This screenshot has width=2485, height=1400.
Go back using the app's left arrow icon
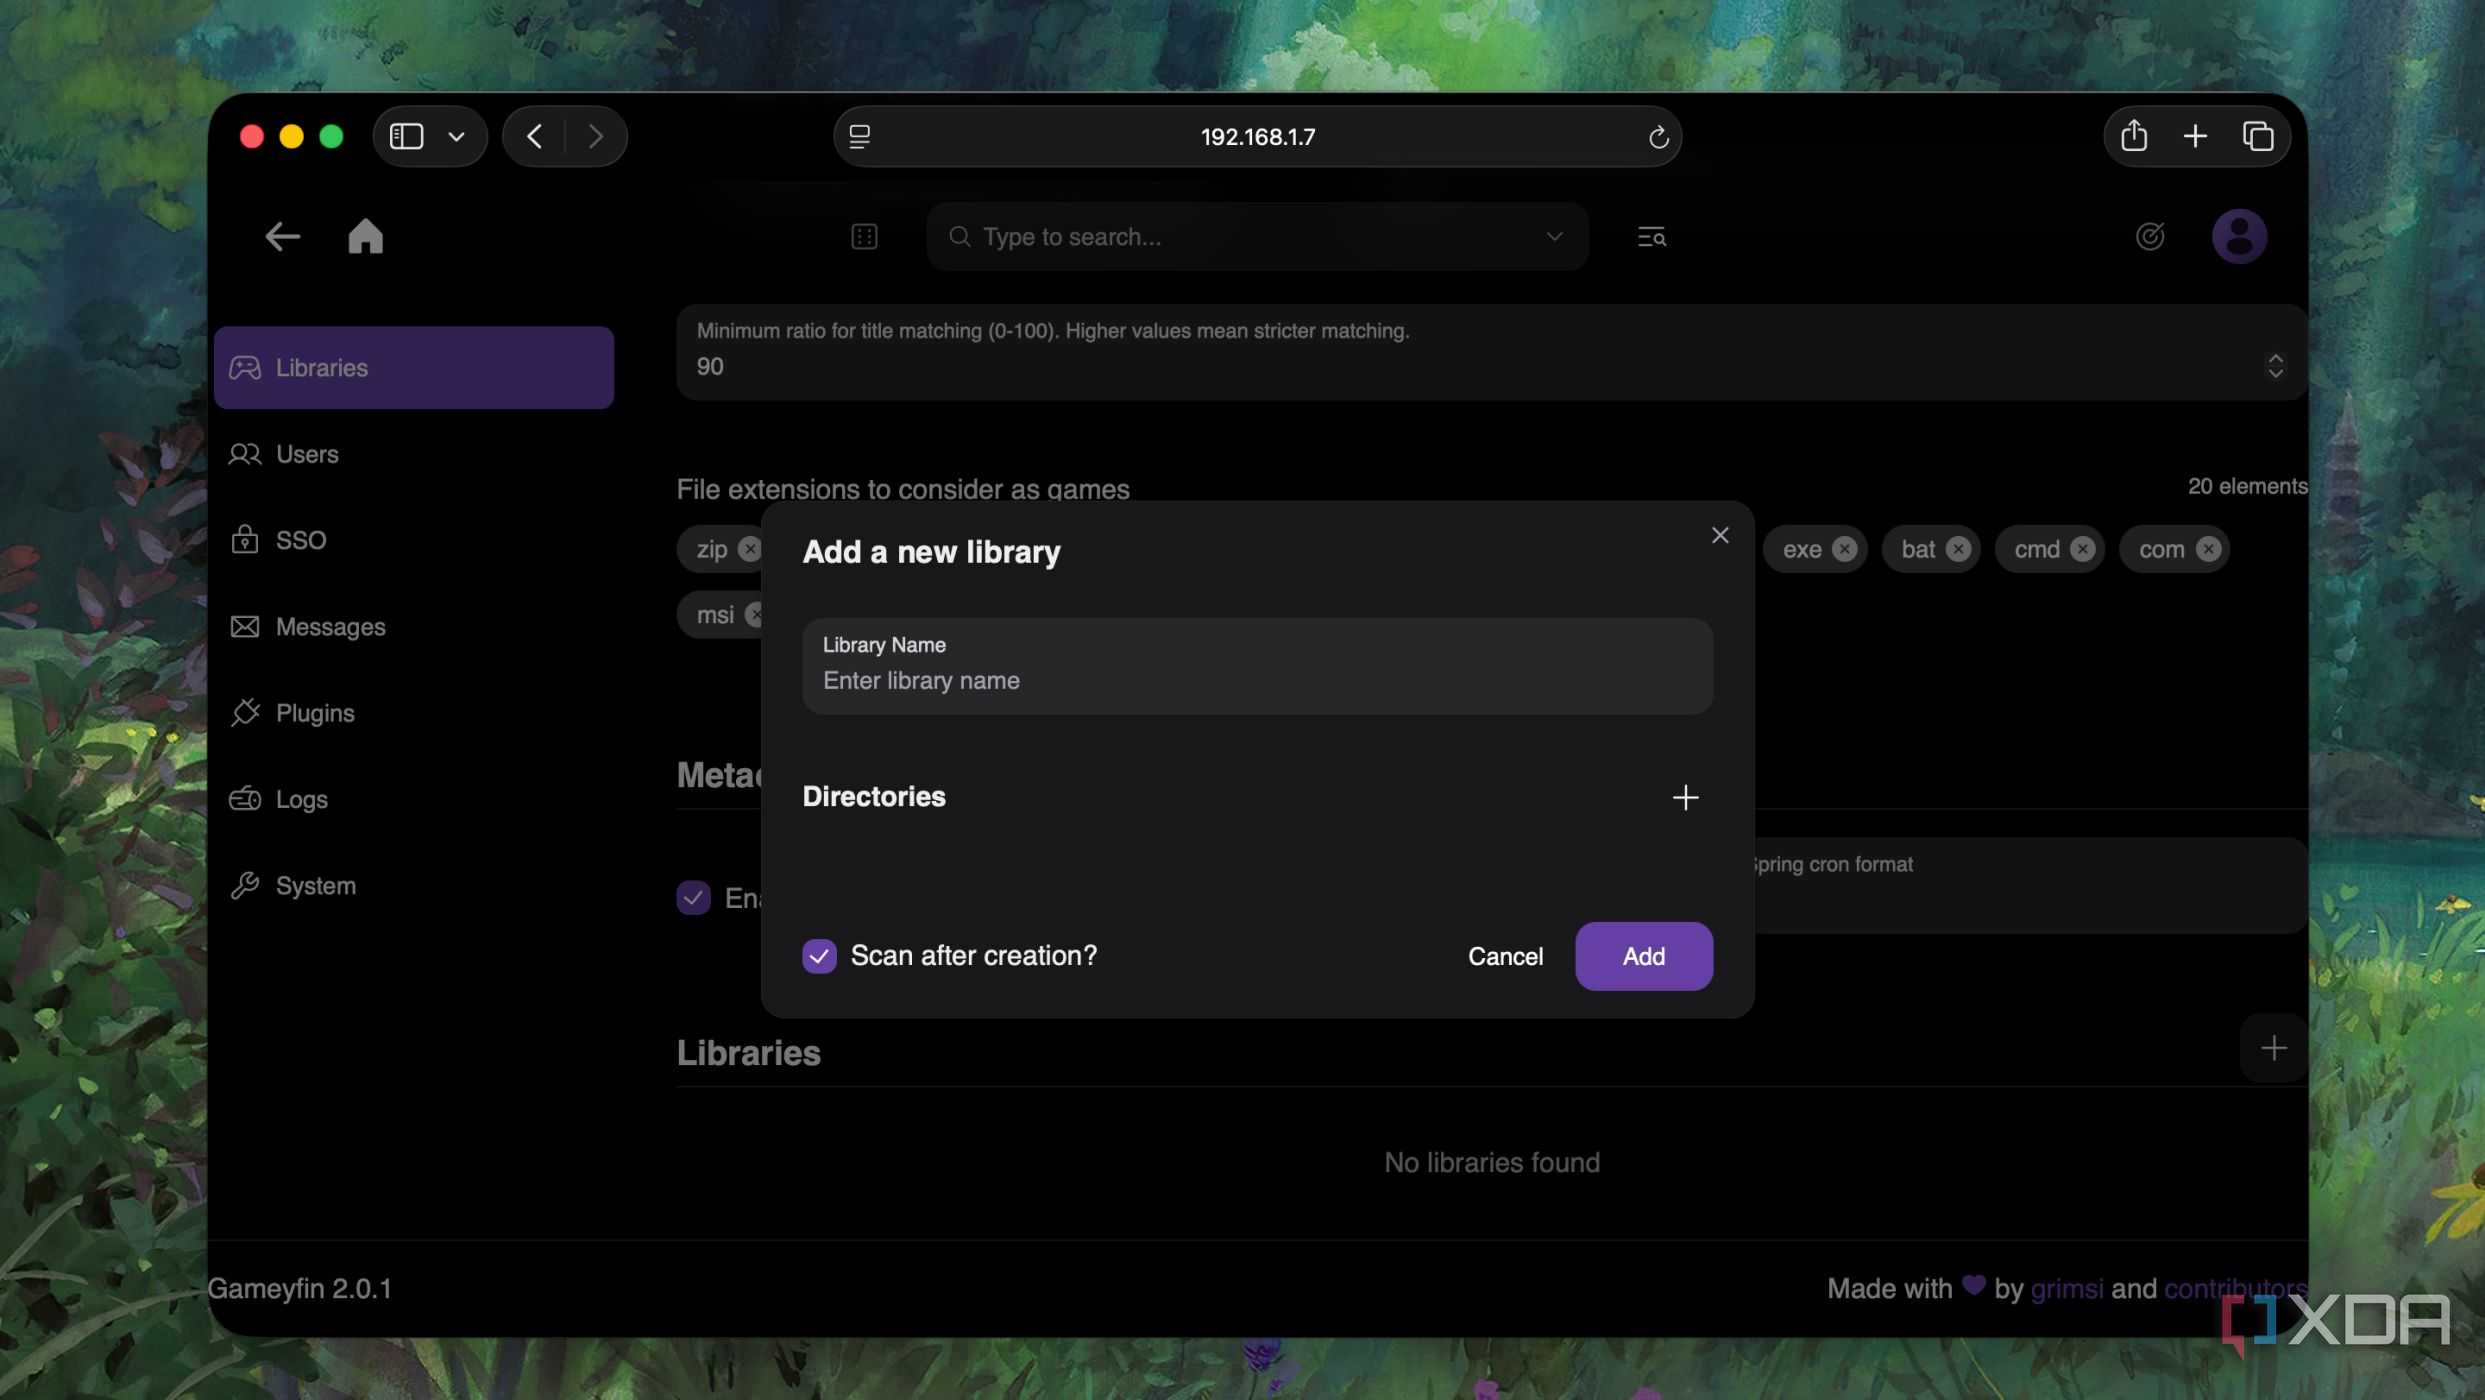283,237
